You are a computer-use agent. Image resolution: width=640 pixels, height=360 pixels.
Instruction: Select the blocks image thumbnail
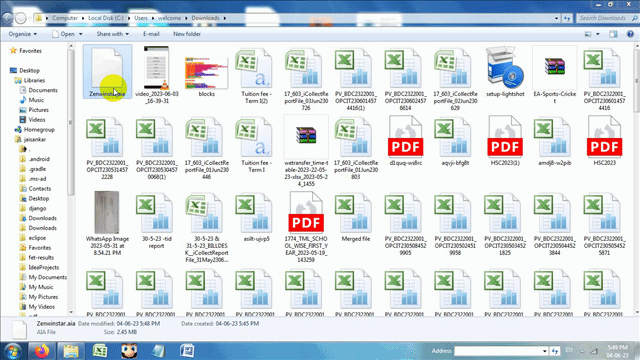tap(206, 73)
